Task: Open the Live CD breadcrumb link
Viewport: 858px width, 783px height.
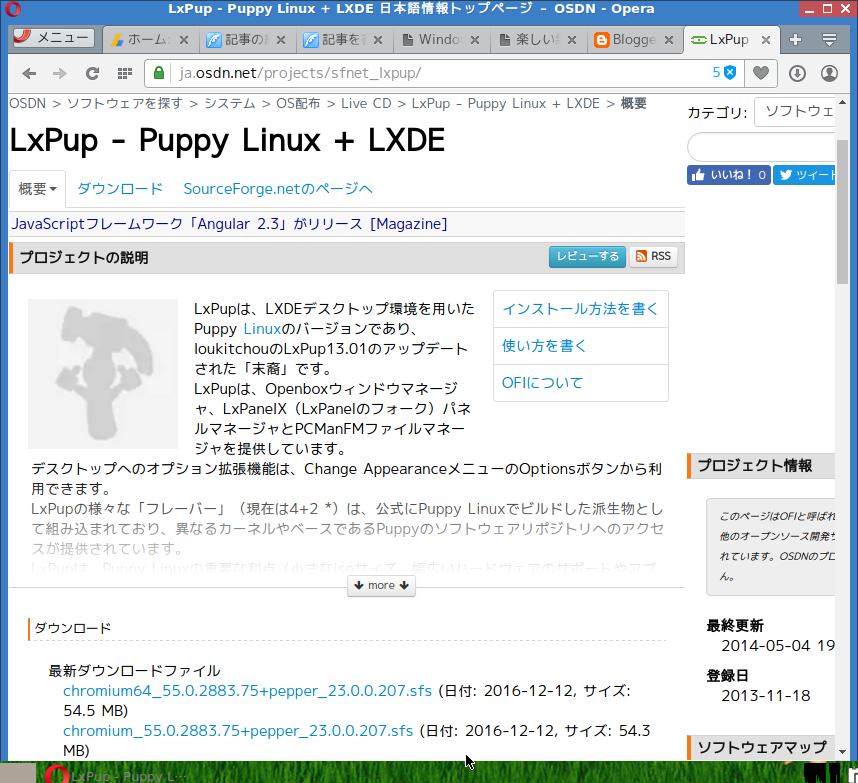Action: click(x=366, y=103)
